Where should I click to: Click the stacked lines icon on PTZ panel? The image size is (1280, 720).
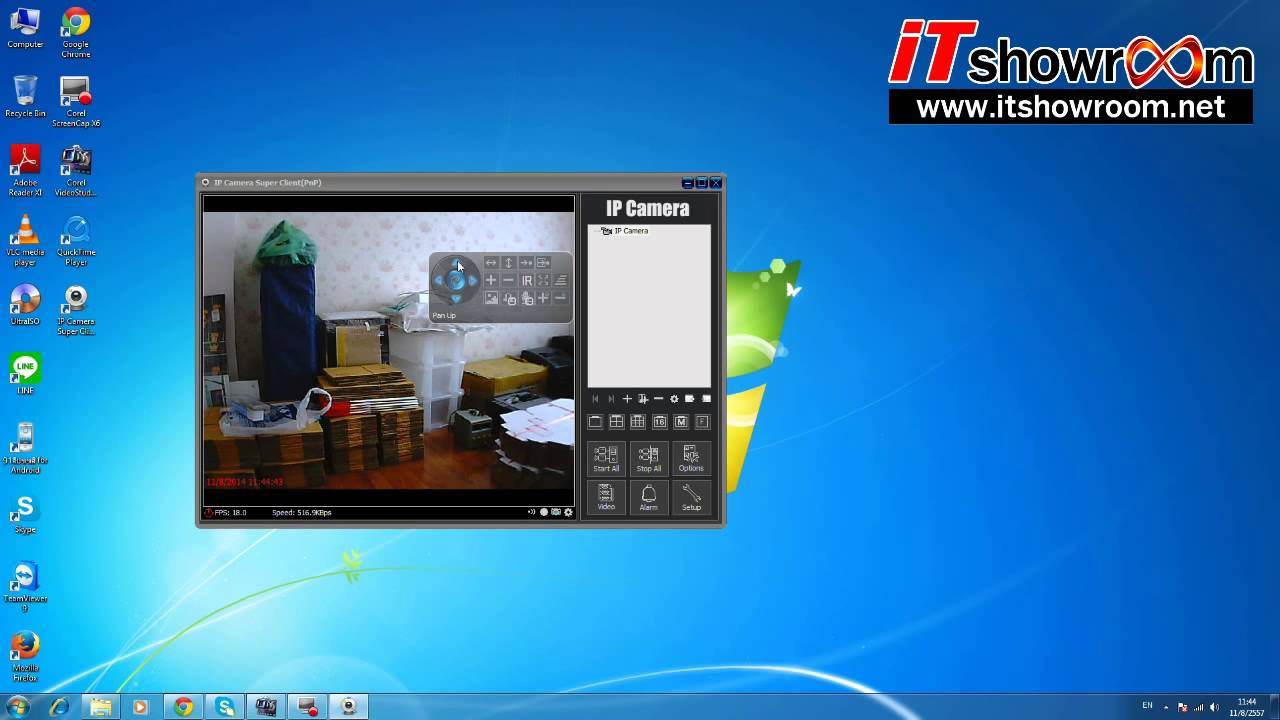click(x=560, y=280)
